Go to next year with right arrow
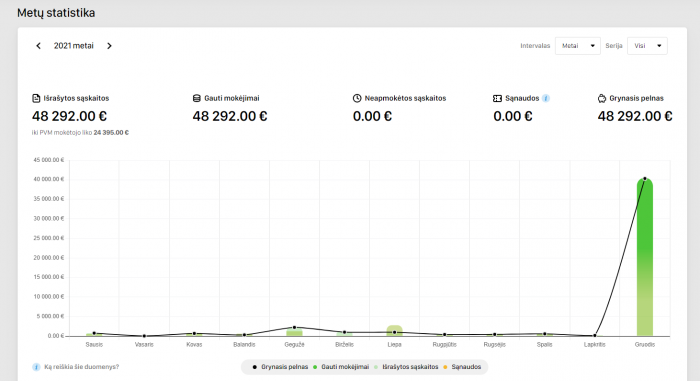 (109, 46)
